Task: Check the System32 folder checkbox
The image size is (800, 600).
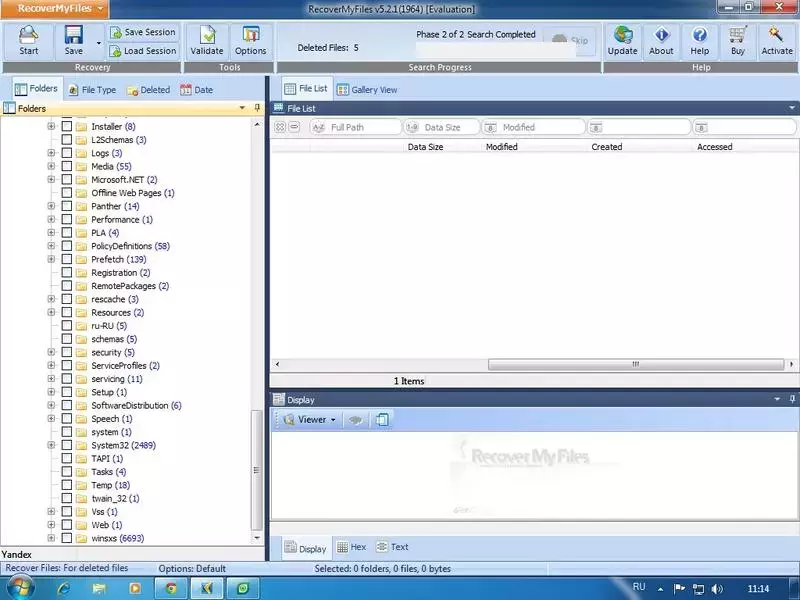Action: [x=67, y=445]
